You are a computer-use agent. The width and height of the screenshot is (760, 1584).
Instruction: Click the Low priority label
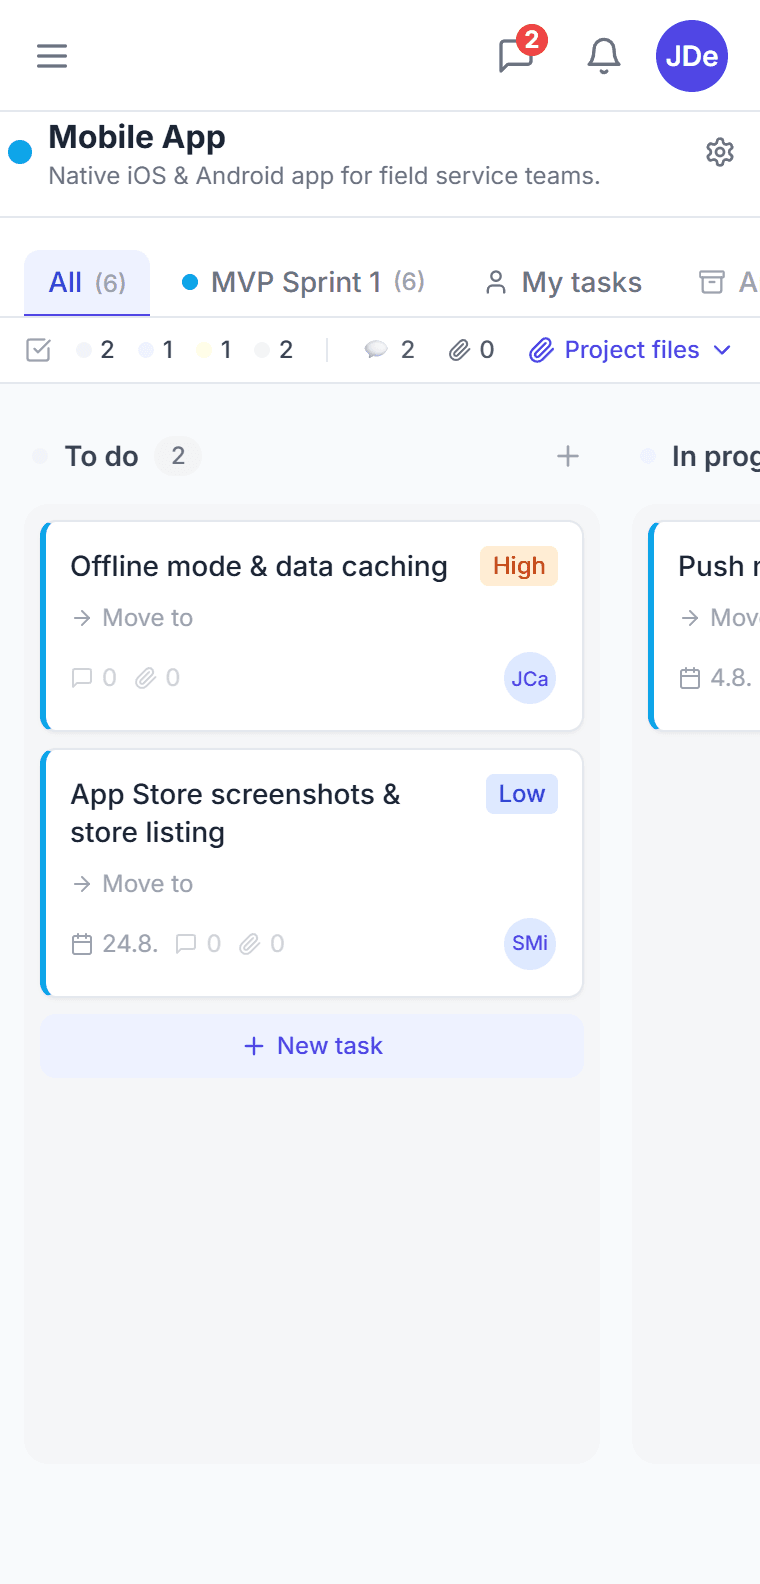522,794
